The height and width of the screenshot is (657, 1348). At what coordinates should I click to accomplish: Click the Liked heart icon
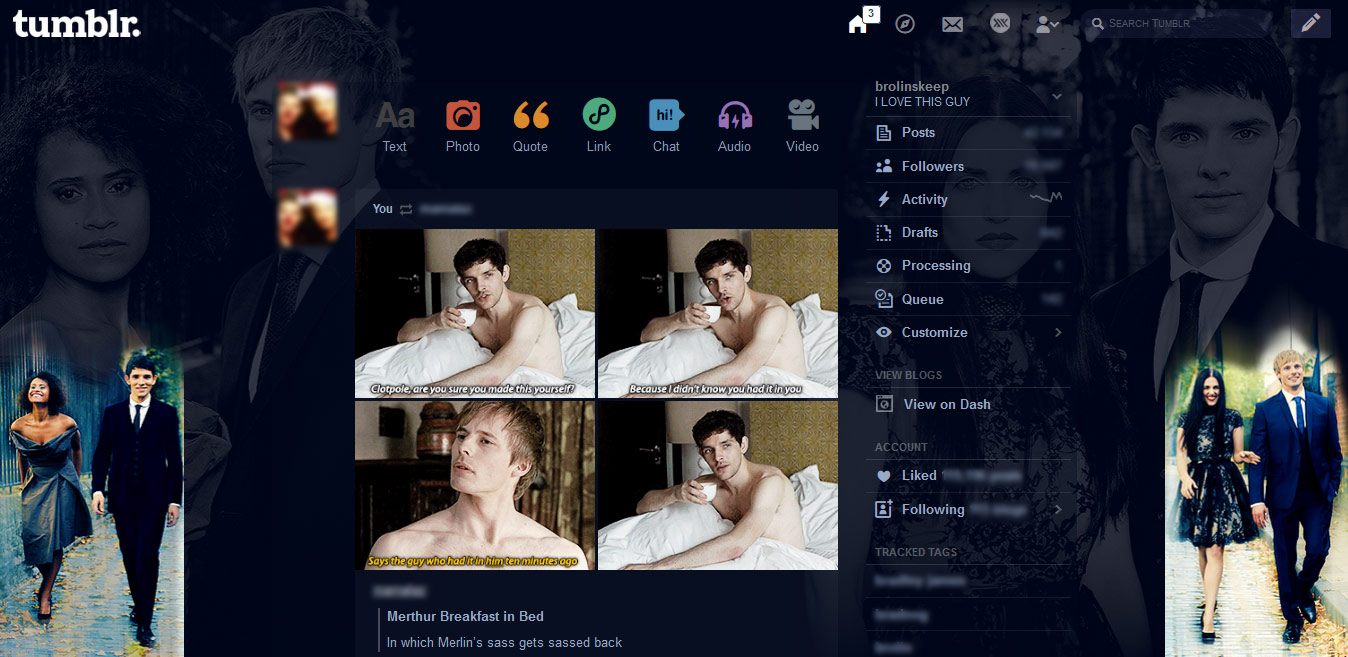click(883, 476)
